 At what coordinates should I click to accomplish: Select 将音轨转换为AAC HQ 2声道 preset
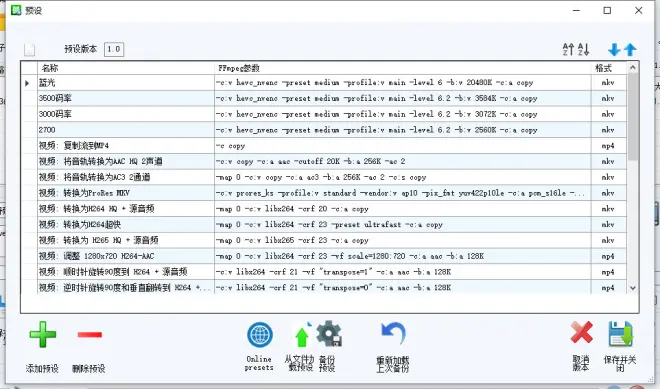126,161
